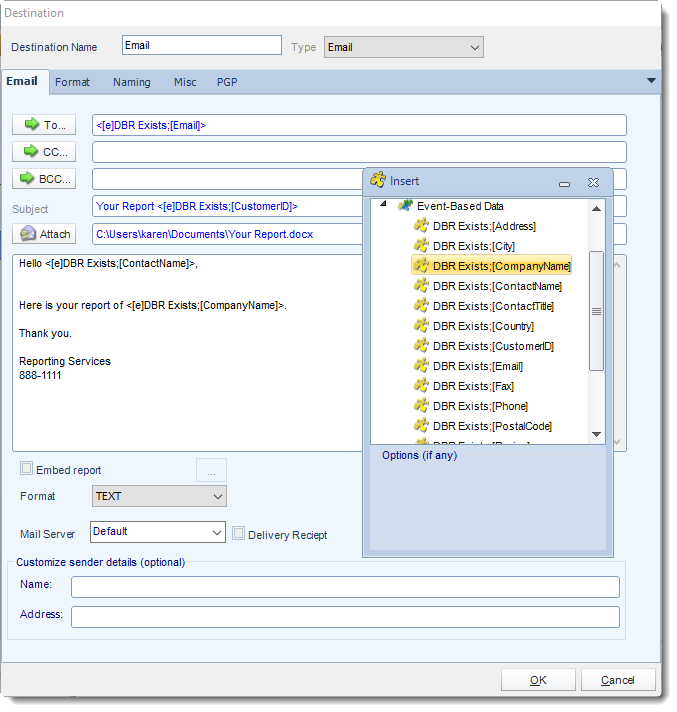Open the PGP tab

click(x=227, y=82)
